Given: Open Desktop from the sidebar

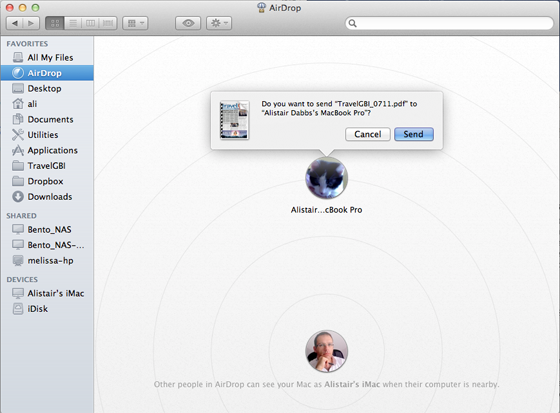Looking at the screenshot, I should 47,88.
